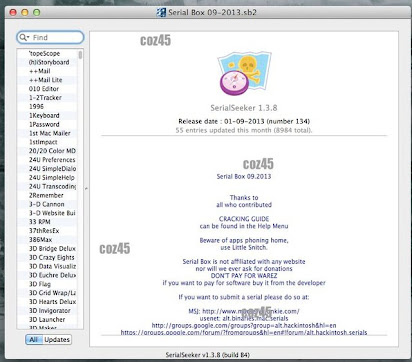Select the 386Max entry
Image resolution: width=412 pixels, height=362 pixels.
coord(47,240)
